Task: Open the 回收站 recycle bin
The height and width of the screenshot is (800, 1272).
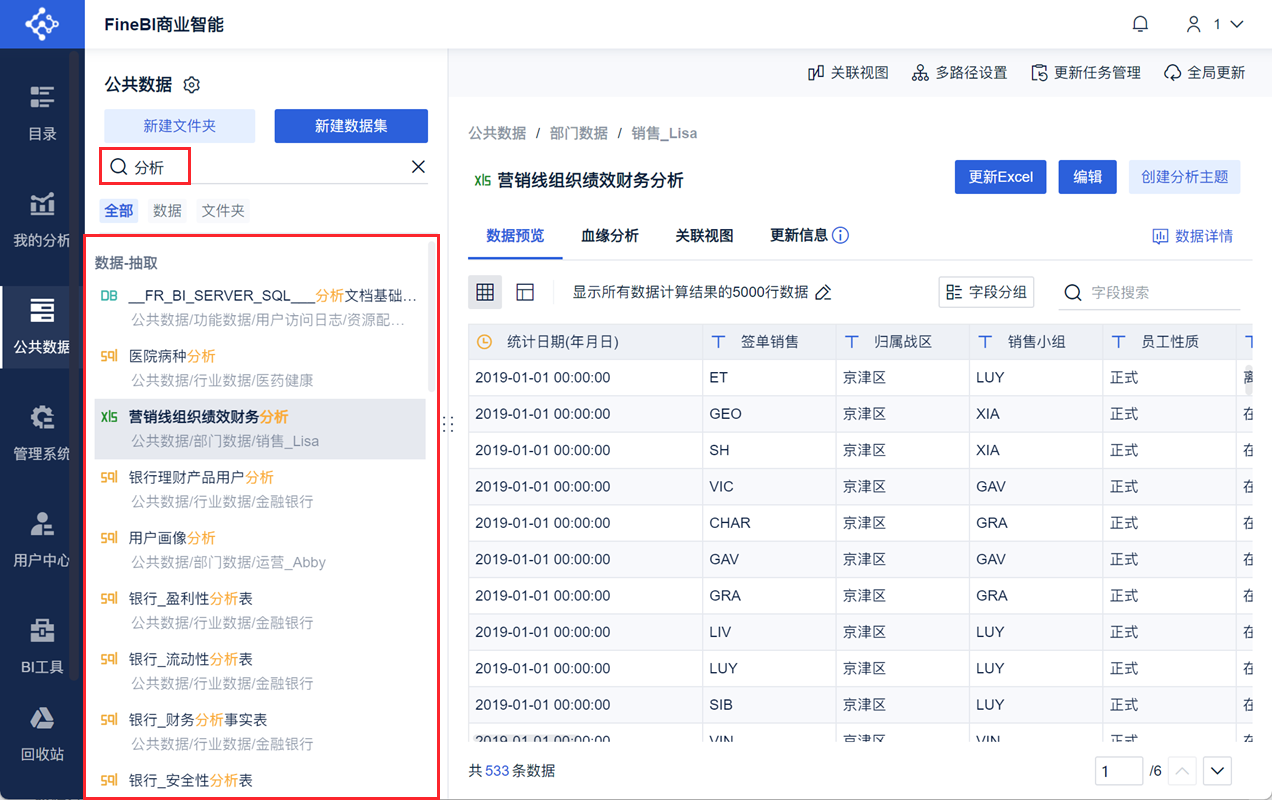Action: (x=42, y=735)
